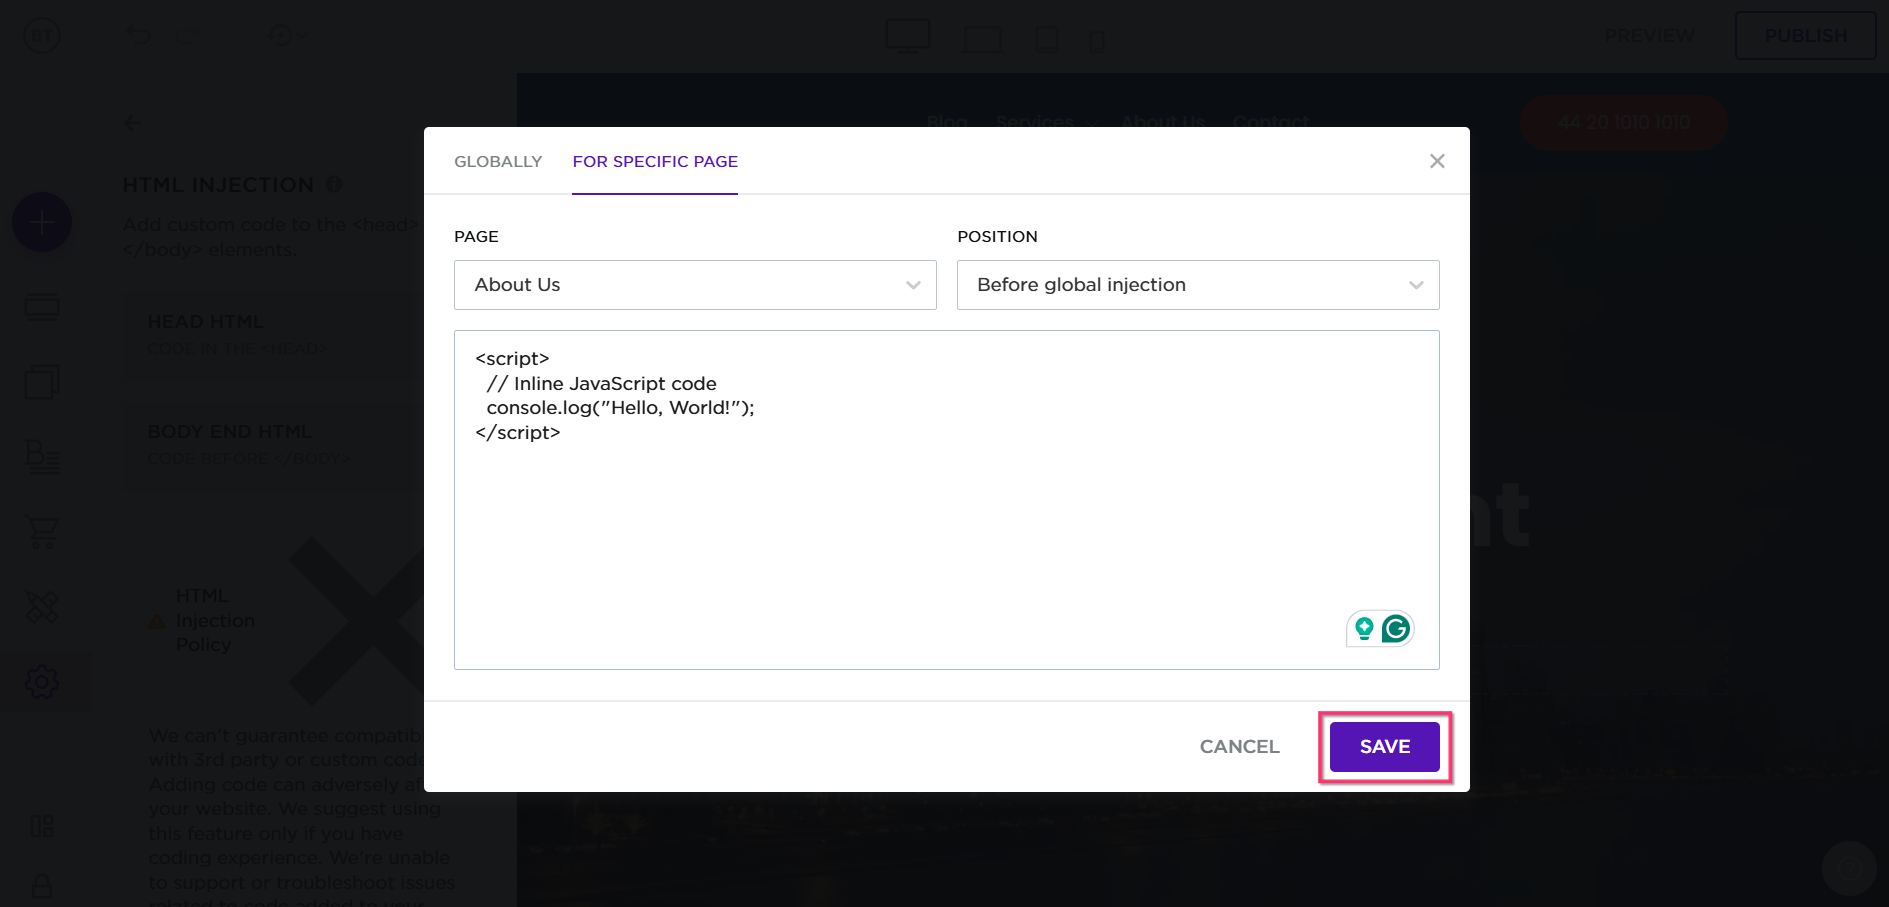Open the blog sidebar icon
1889x907 pixels.
[42, 457]
